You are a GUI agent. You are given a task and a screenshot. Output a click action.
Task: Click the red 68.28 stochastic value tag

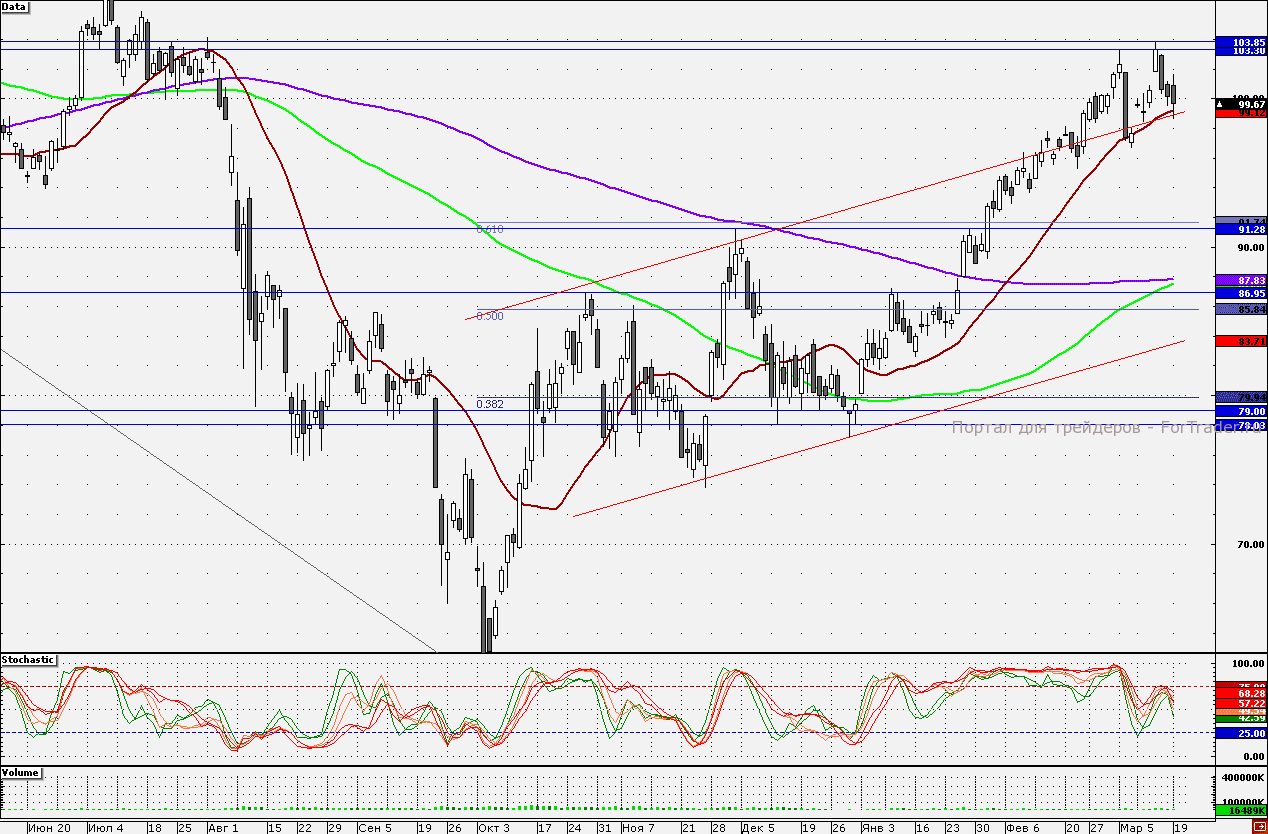(1241, 693)
